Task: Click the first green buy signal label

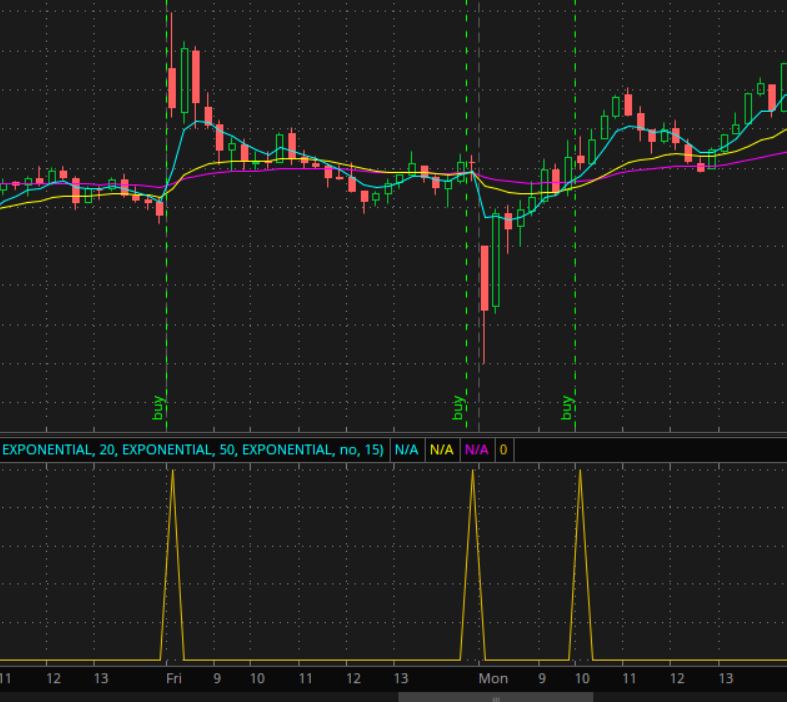Action: 159,408
